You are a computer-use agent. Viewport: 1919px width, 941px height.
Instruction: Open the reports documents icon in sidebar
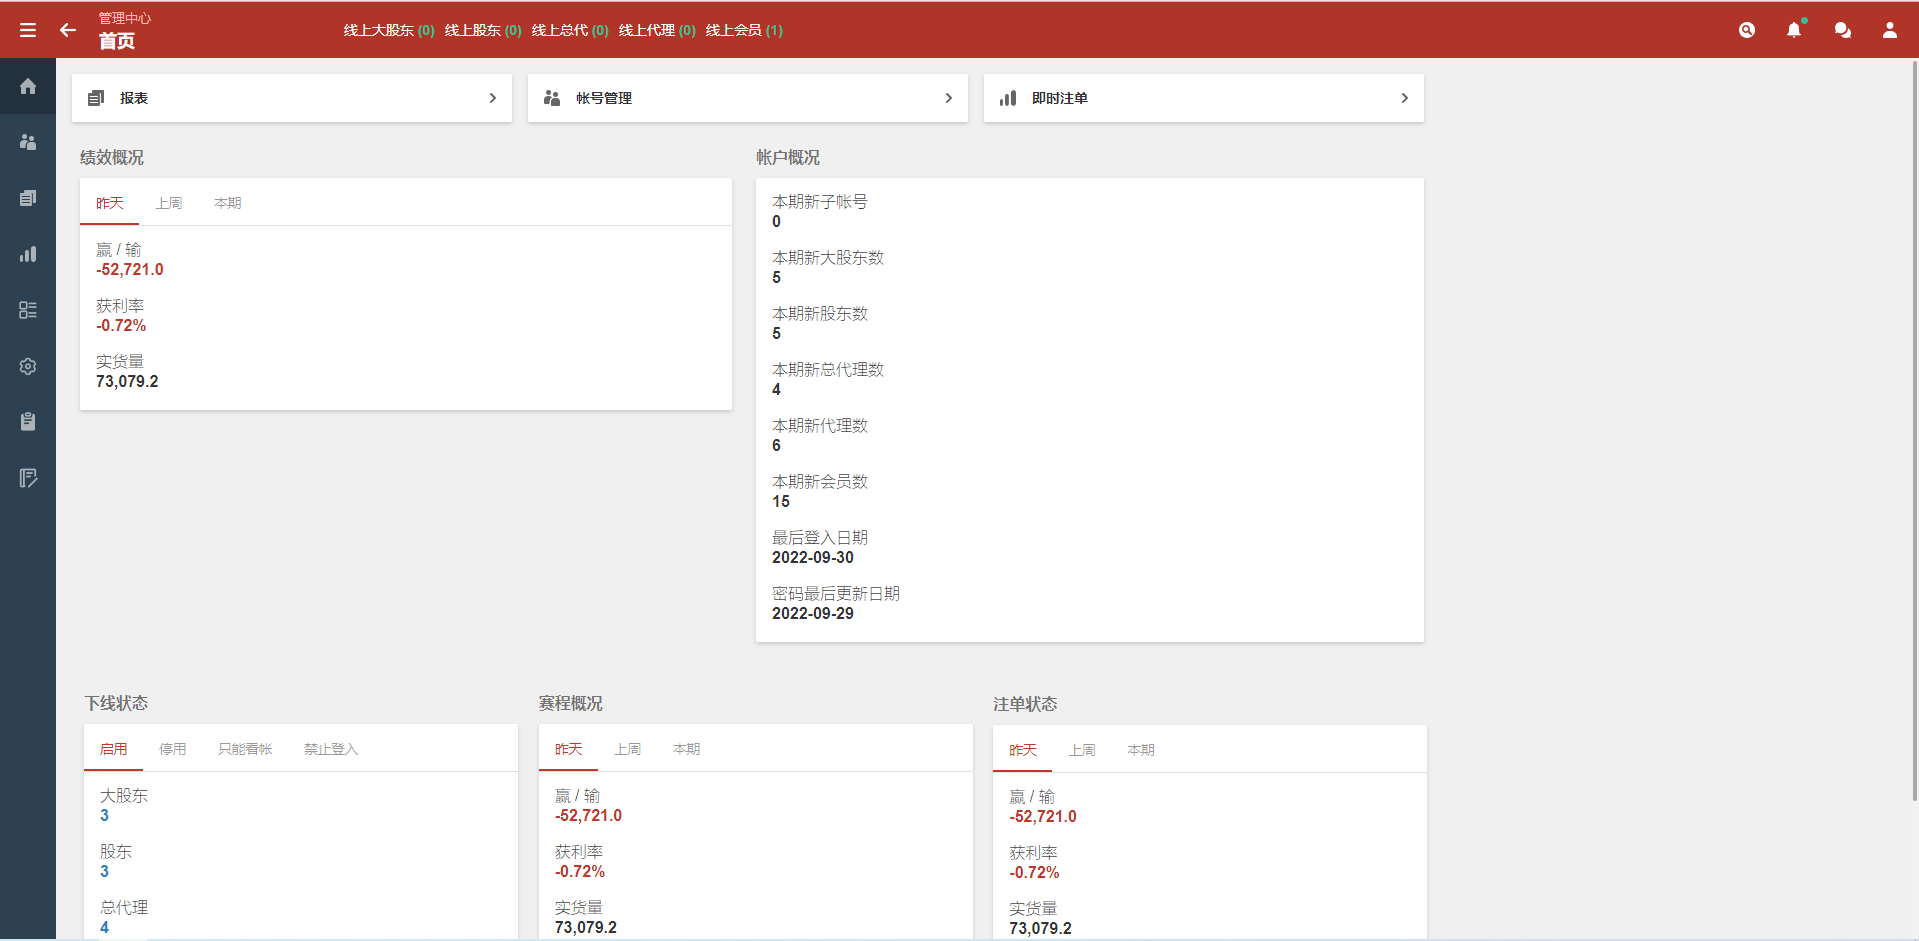27,198
